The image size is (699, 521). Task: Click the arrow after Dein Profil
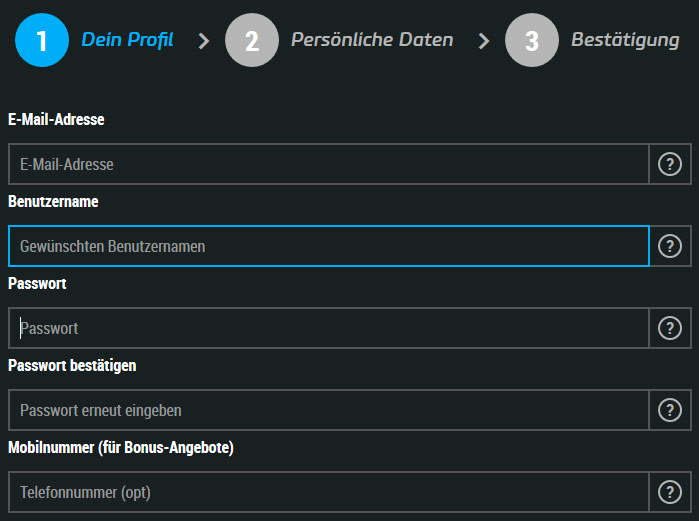pyautogui.click(x=204, y=41)
